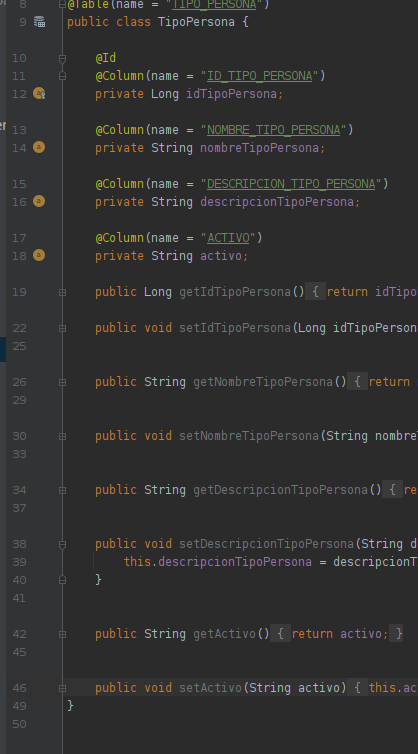Click the activo field name on line 18

point(221,255)
